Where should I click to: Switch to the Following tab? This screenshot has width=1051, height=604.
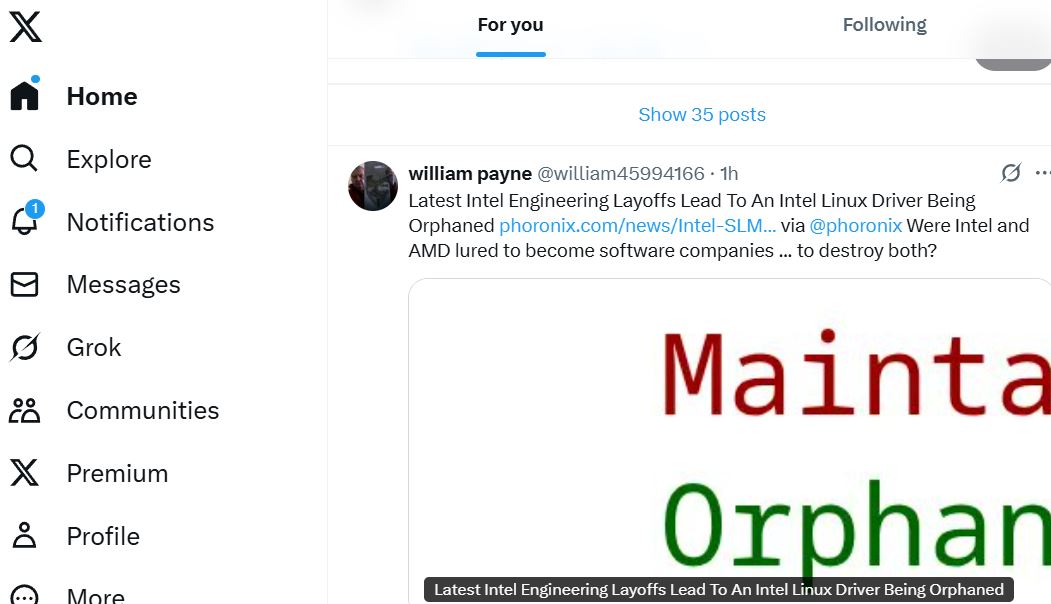point(884,25)
